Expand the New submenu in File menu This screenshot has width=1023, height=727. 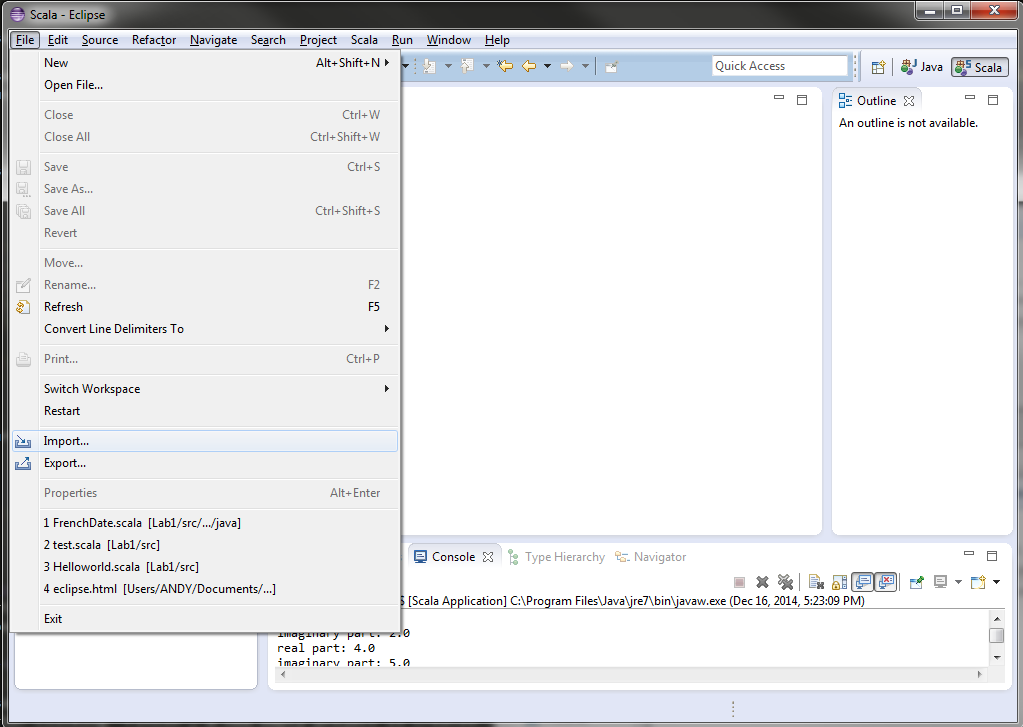point(386,63)
